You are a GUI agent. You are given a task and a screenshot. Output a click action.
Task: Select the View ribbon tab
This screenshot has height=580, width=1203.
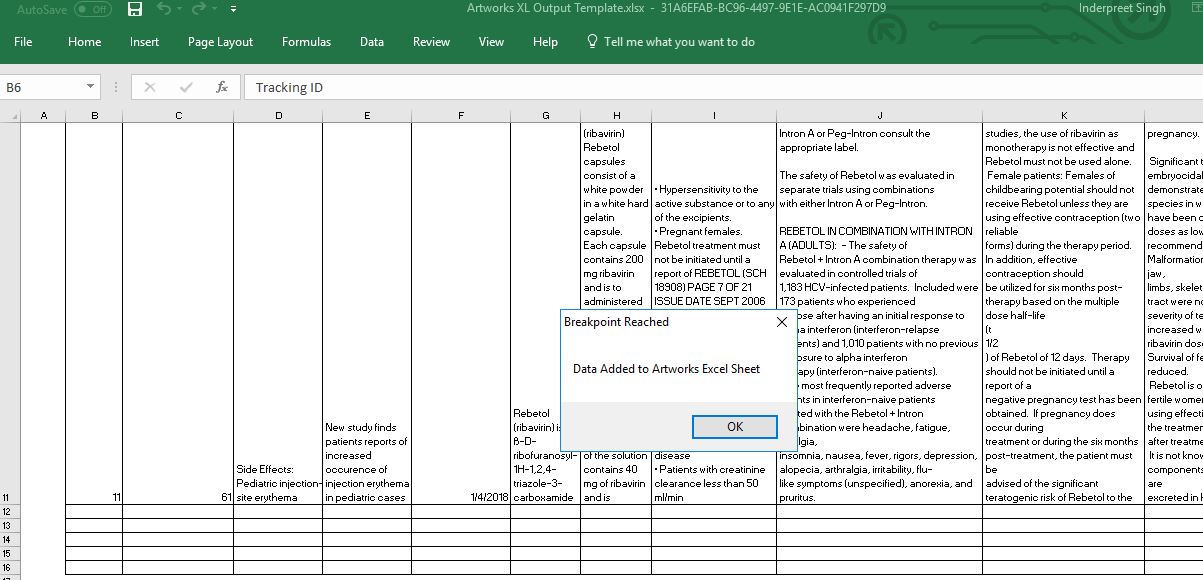tap(491, 42)
